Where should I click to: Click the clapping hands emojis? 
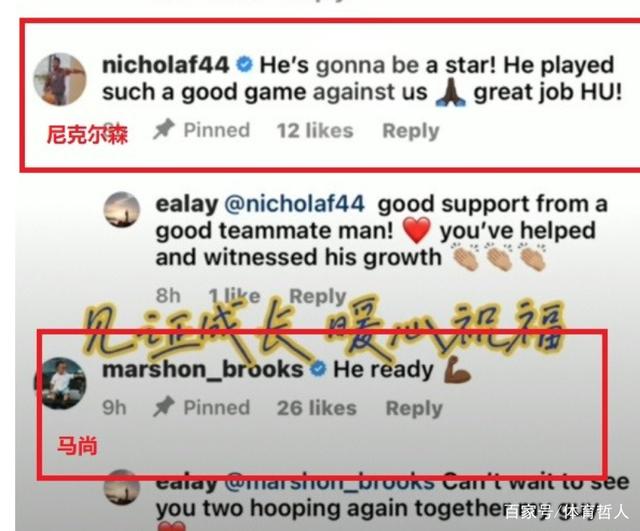coord(500,258)
